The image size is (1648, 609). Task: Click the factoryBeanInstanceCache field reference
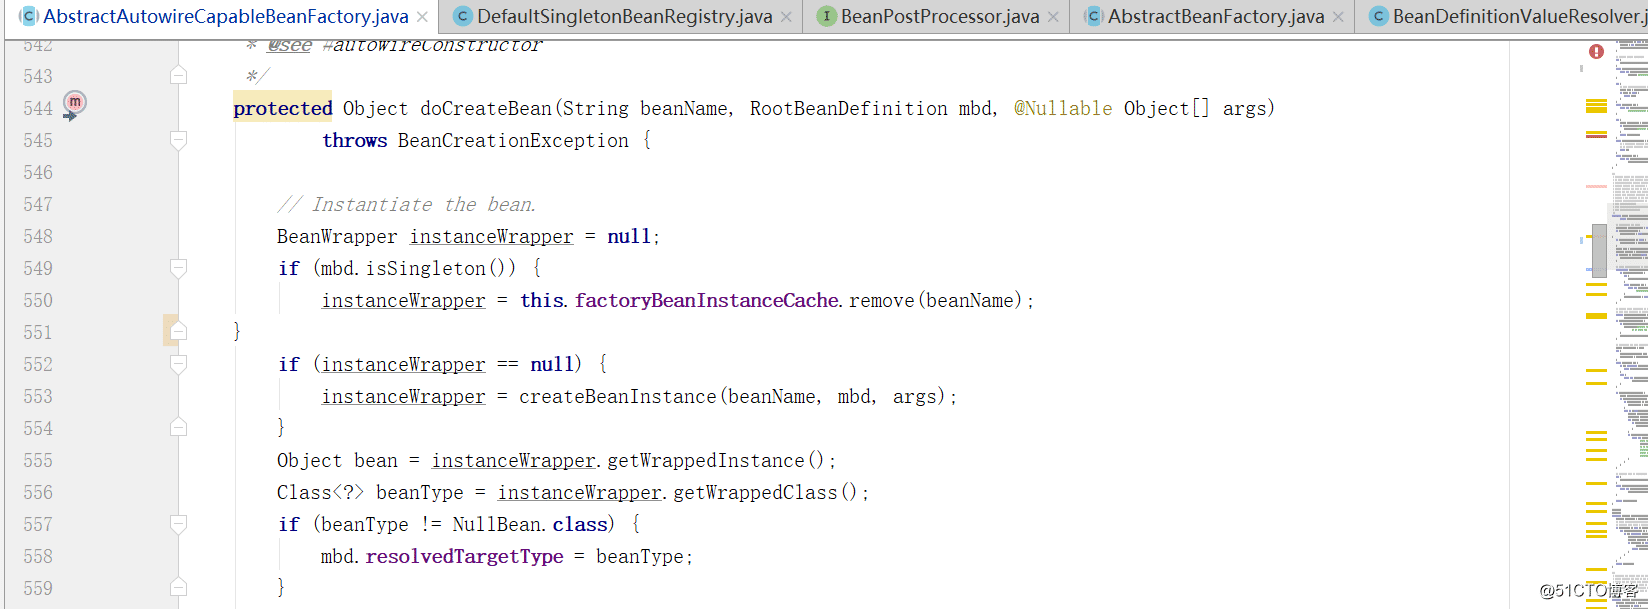(x=706, y=301)
